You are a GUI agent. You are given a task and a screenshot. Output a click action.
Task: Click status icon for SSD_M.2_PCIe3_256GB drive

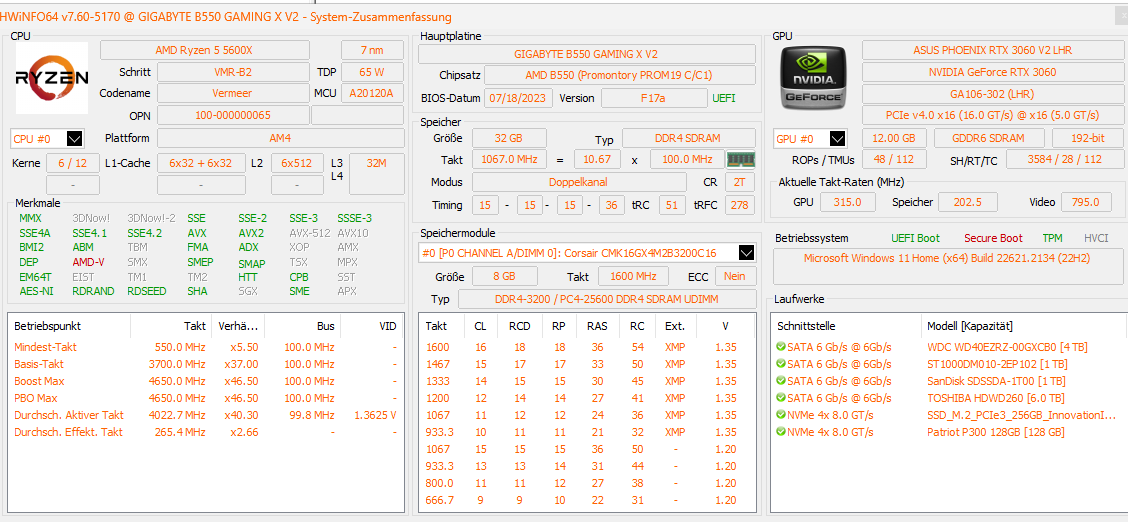point(781,415)
